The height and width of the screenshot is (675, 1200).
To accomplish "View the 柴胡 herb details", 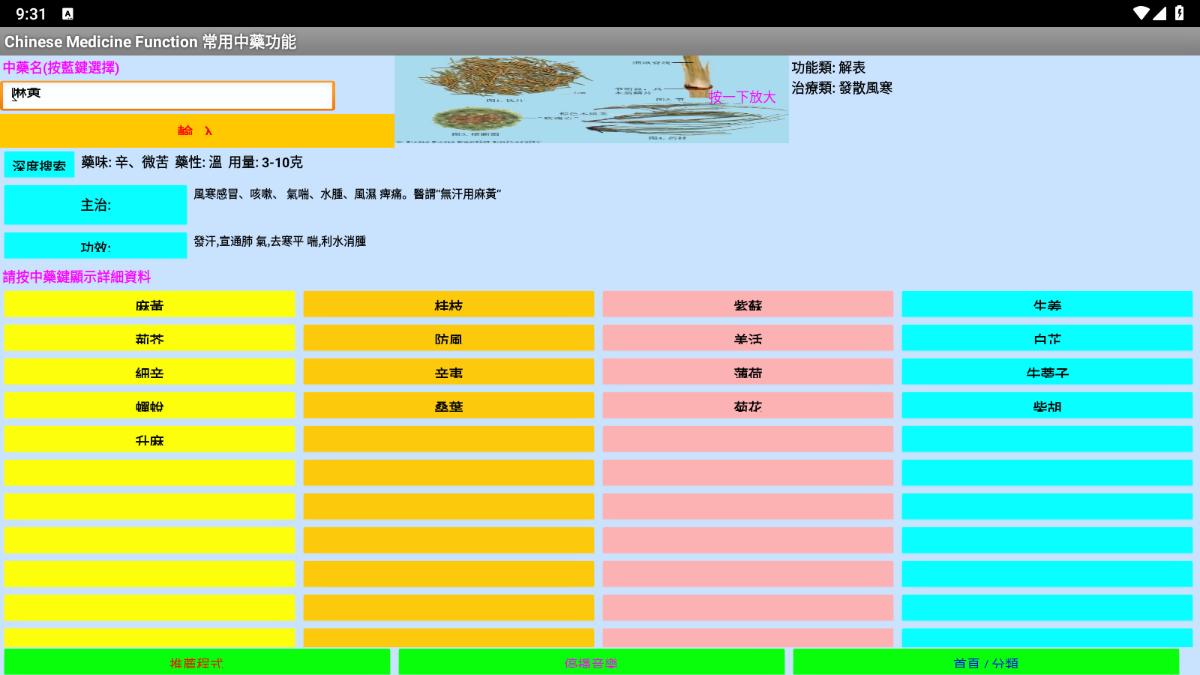I will (x=1047, y=406).
